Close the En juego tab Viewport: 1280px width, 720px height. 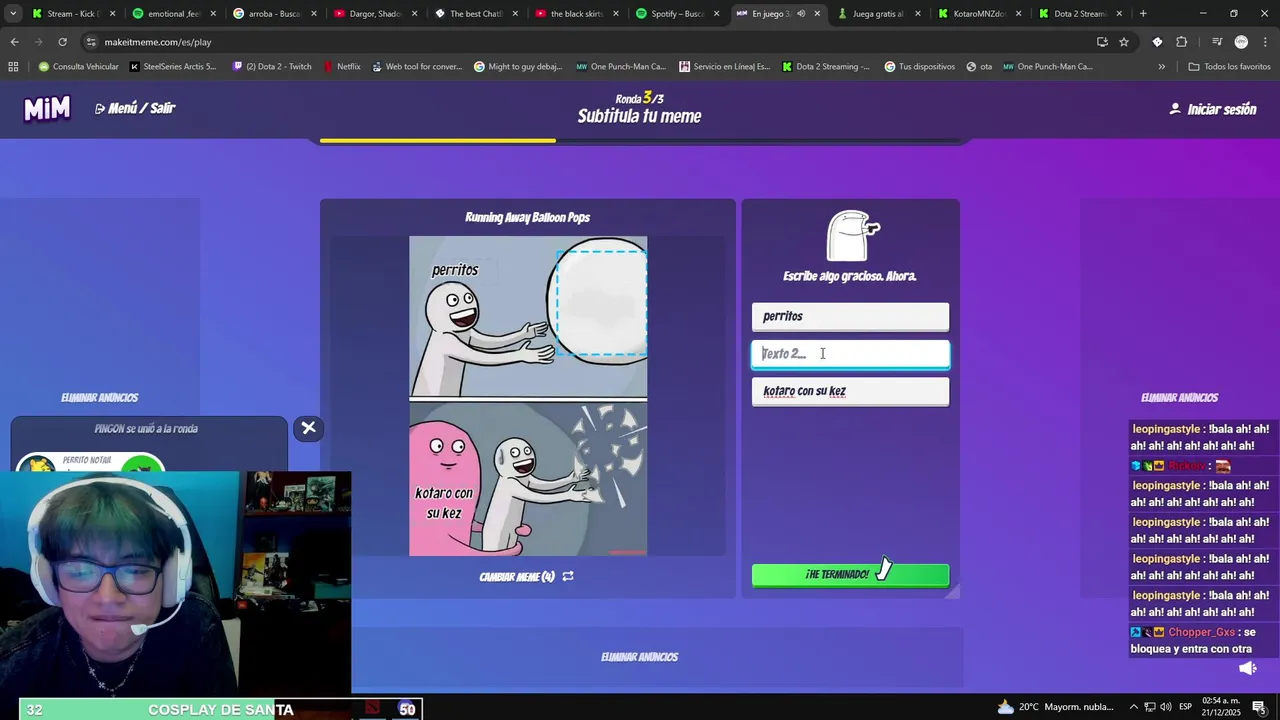[817, 14]
